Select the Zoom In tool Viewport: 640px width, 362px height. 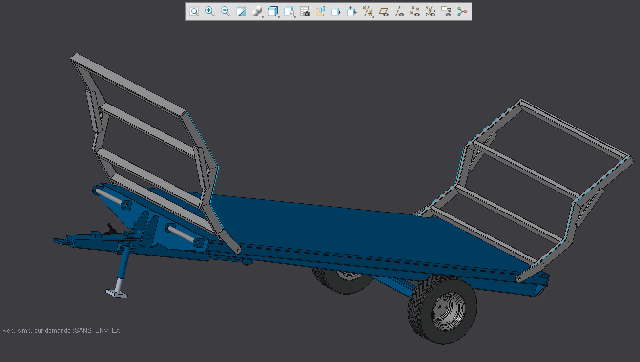click(210, 11)
